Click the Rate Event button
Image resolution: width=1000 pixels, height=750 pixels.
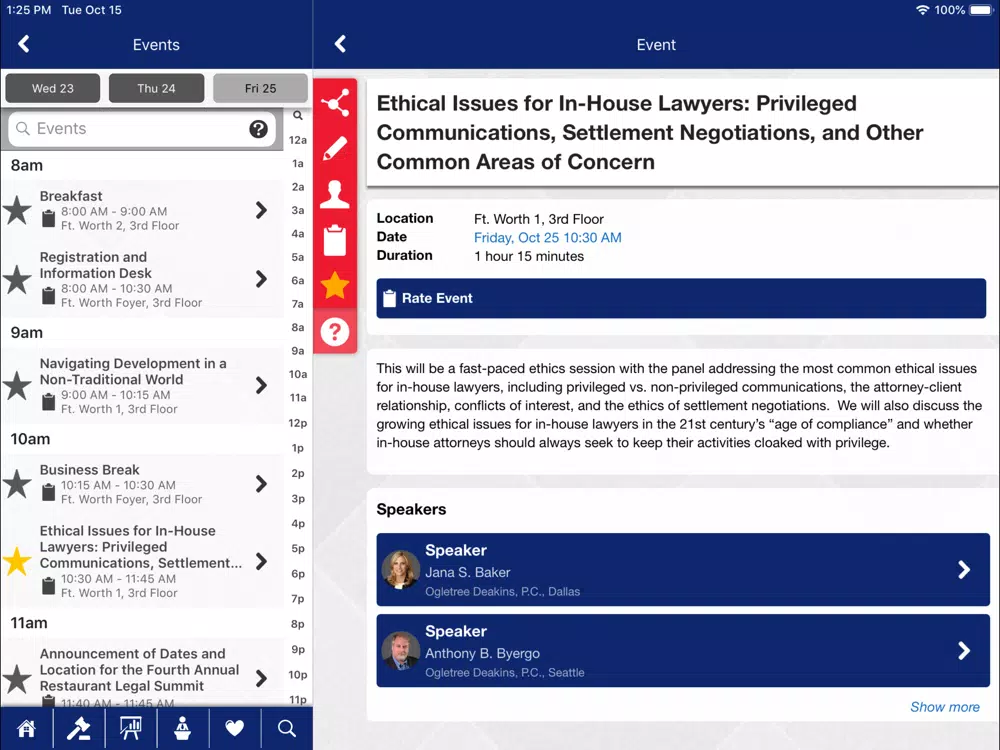point(681,298)
